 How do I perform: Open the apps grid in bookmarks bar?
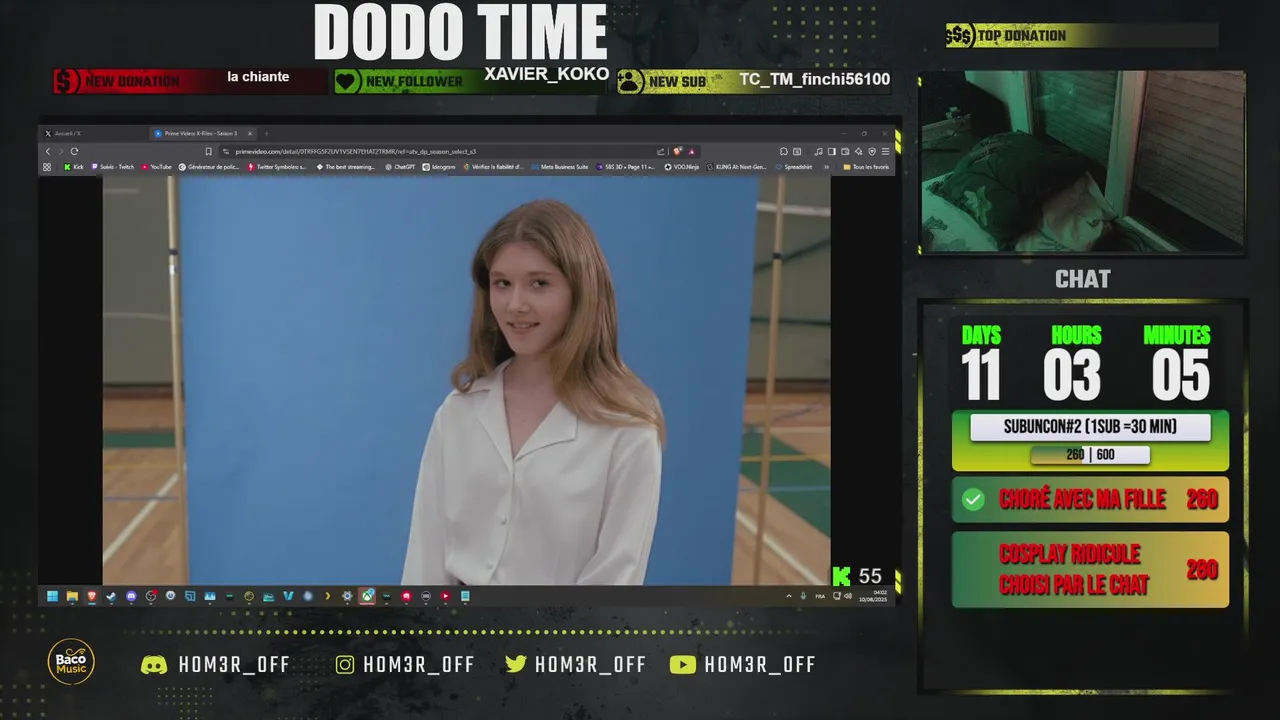(47, 167)
